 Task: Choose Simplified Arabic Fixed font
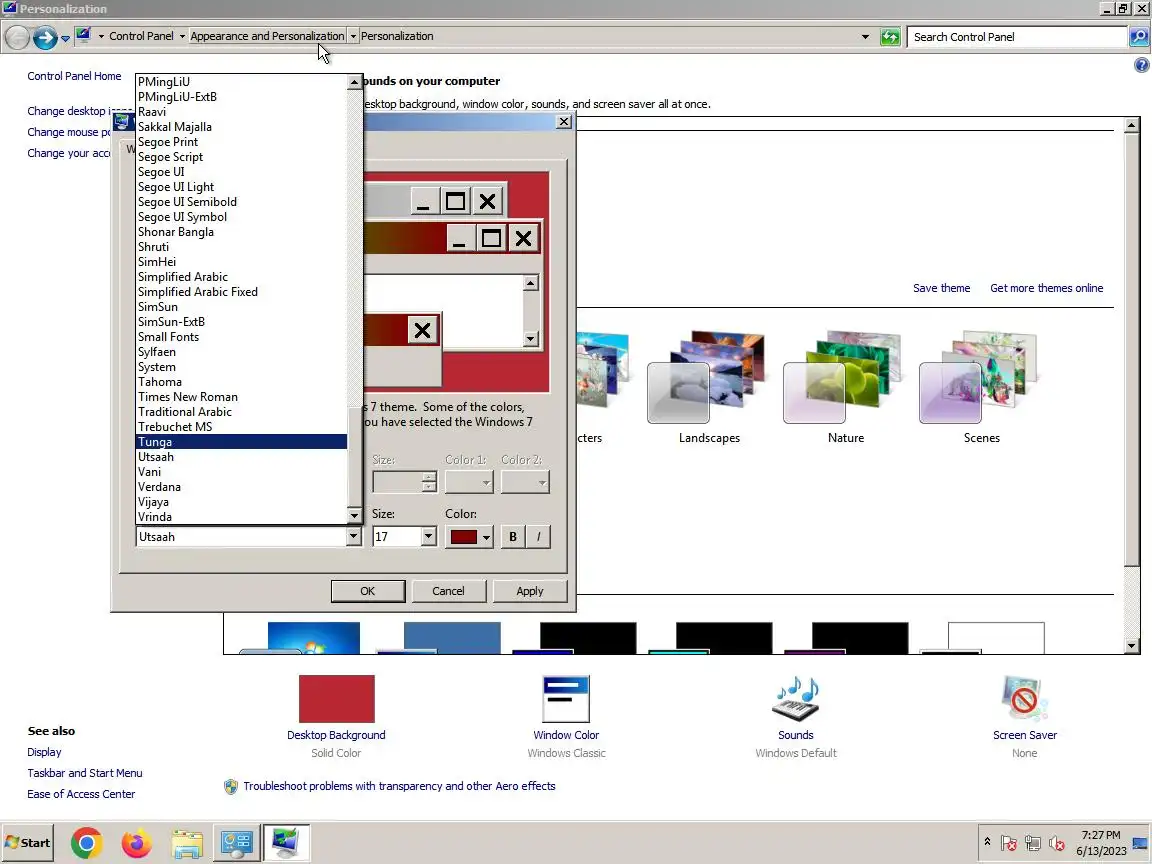tap(241, 292)
